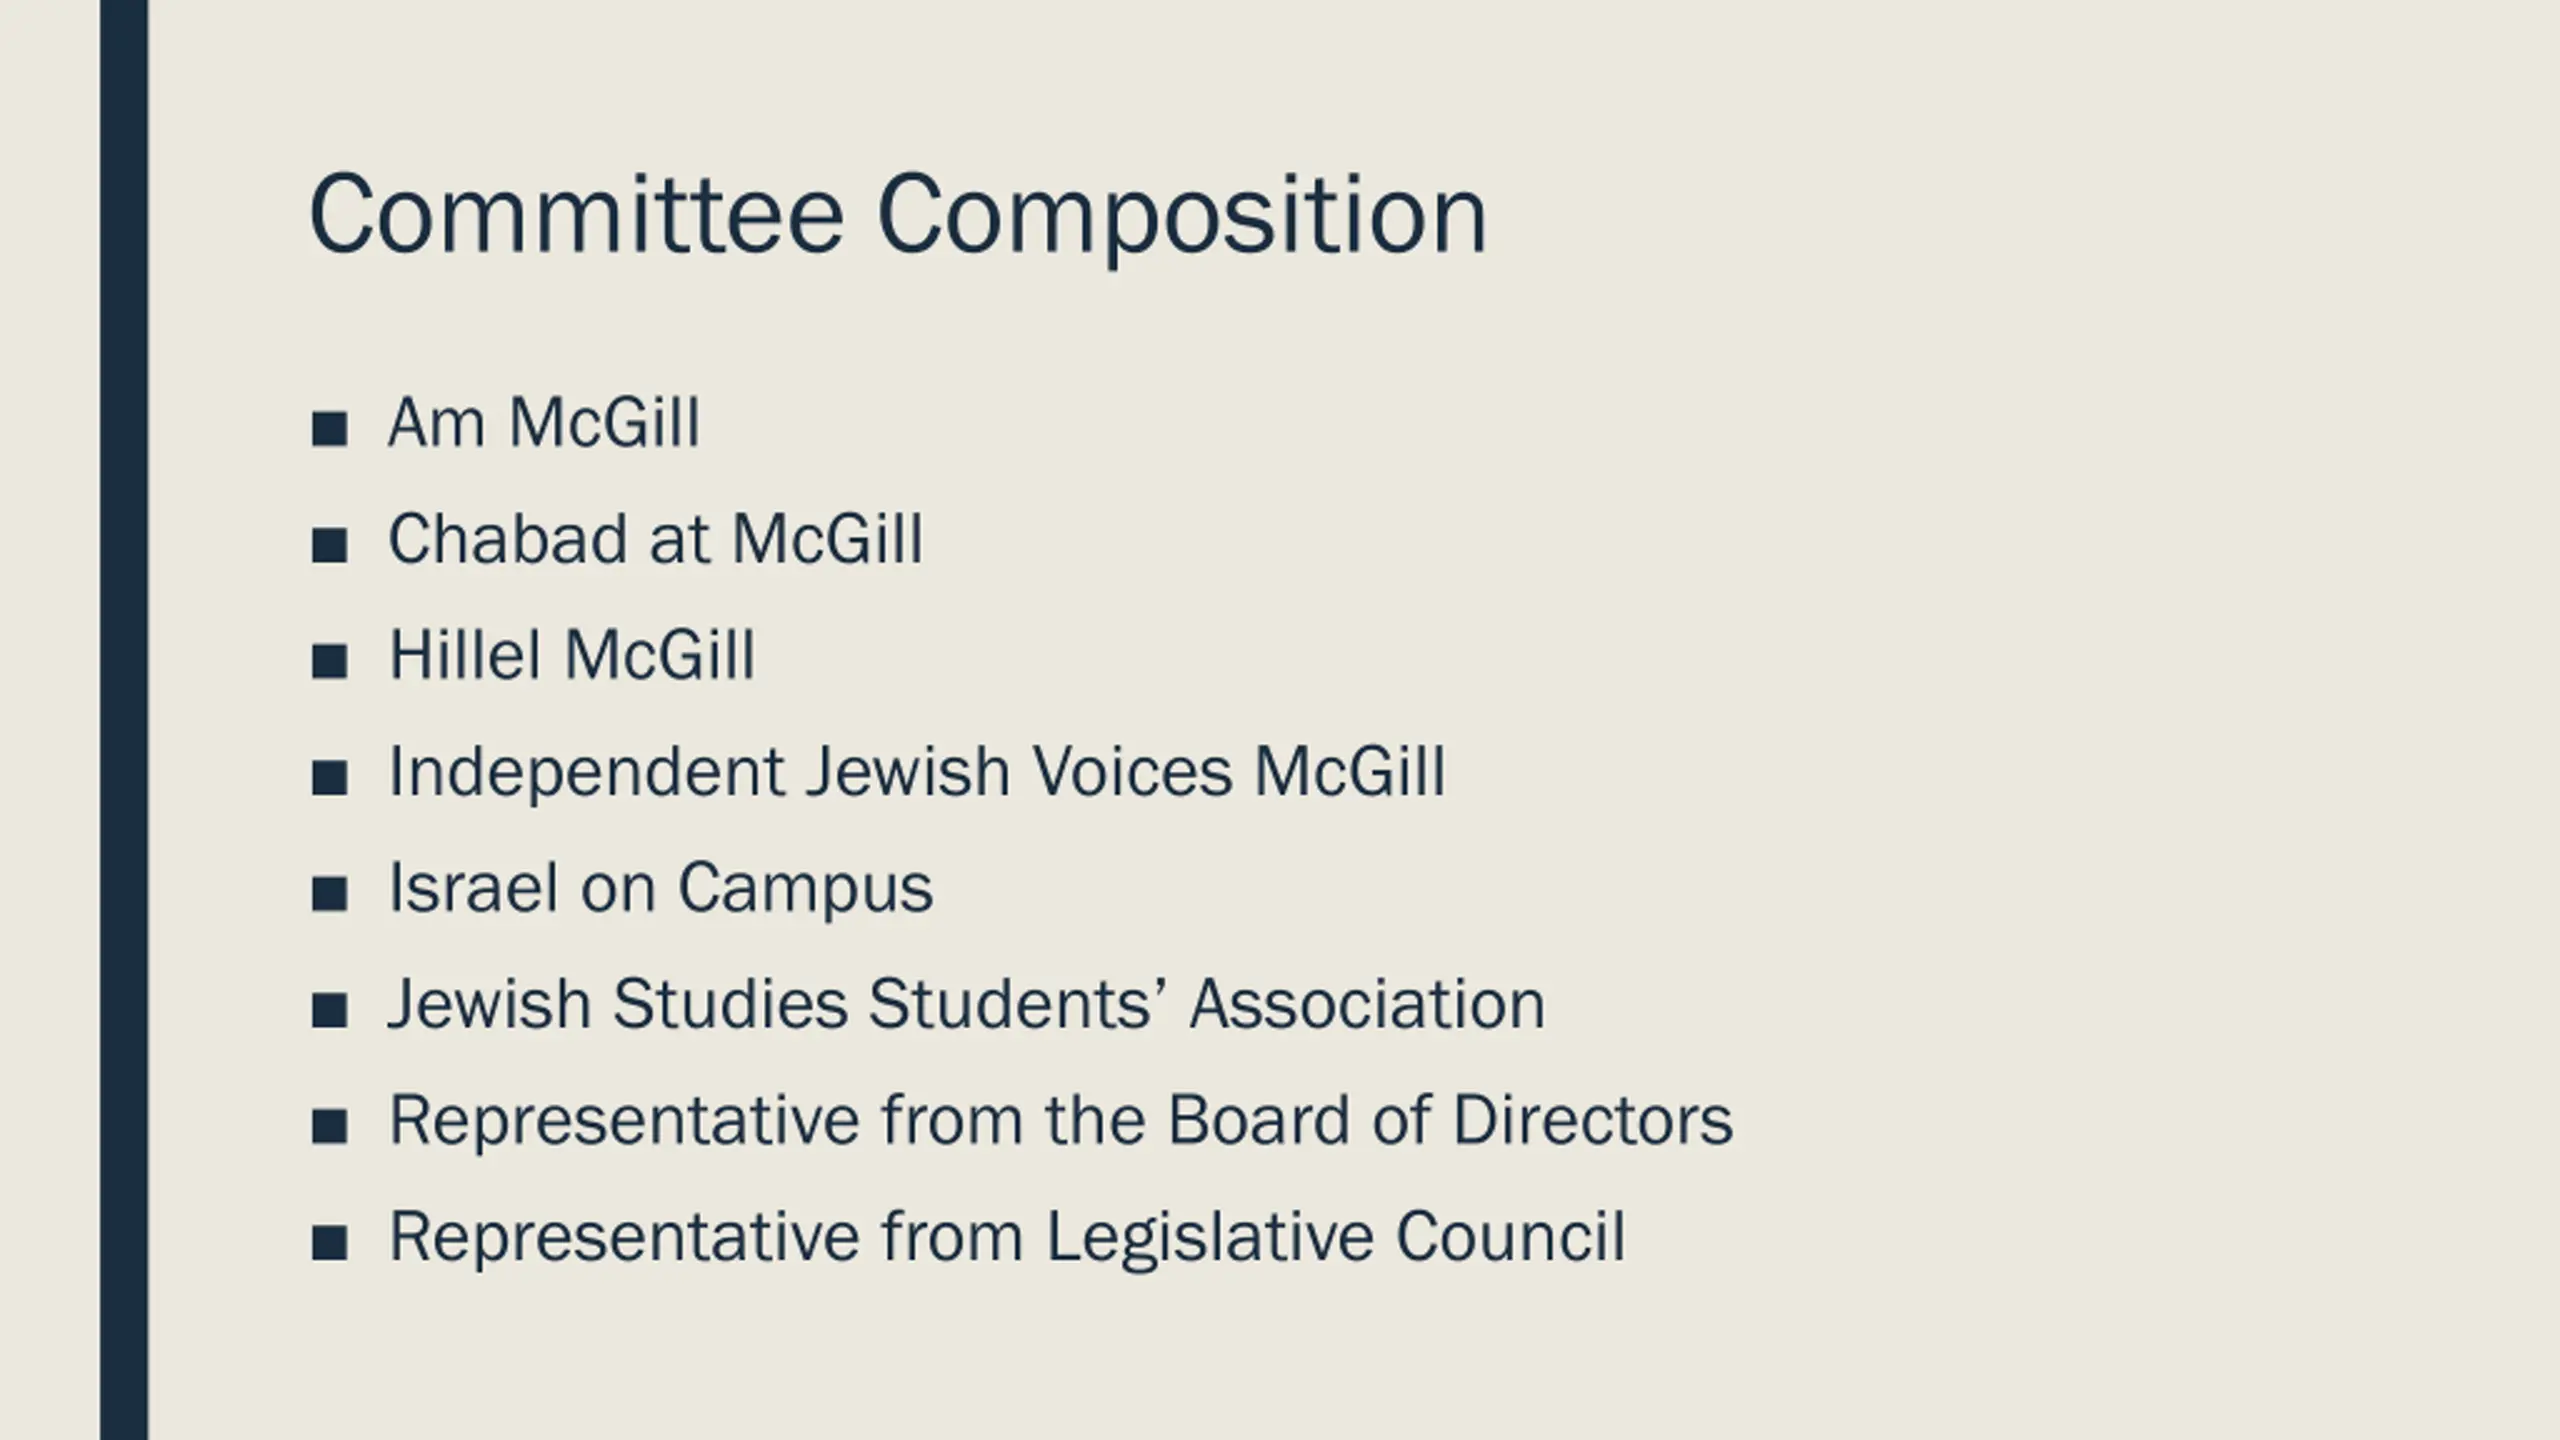Select the Hillel McGill list item
This screenshot has height=1440, width=2560.
pyautogui.click(x=572, y=655)
